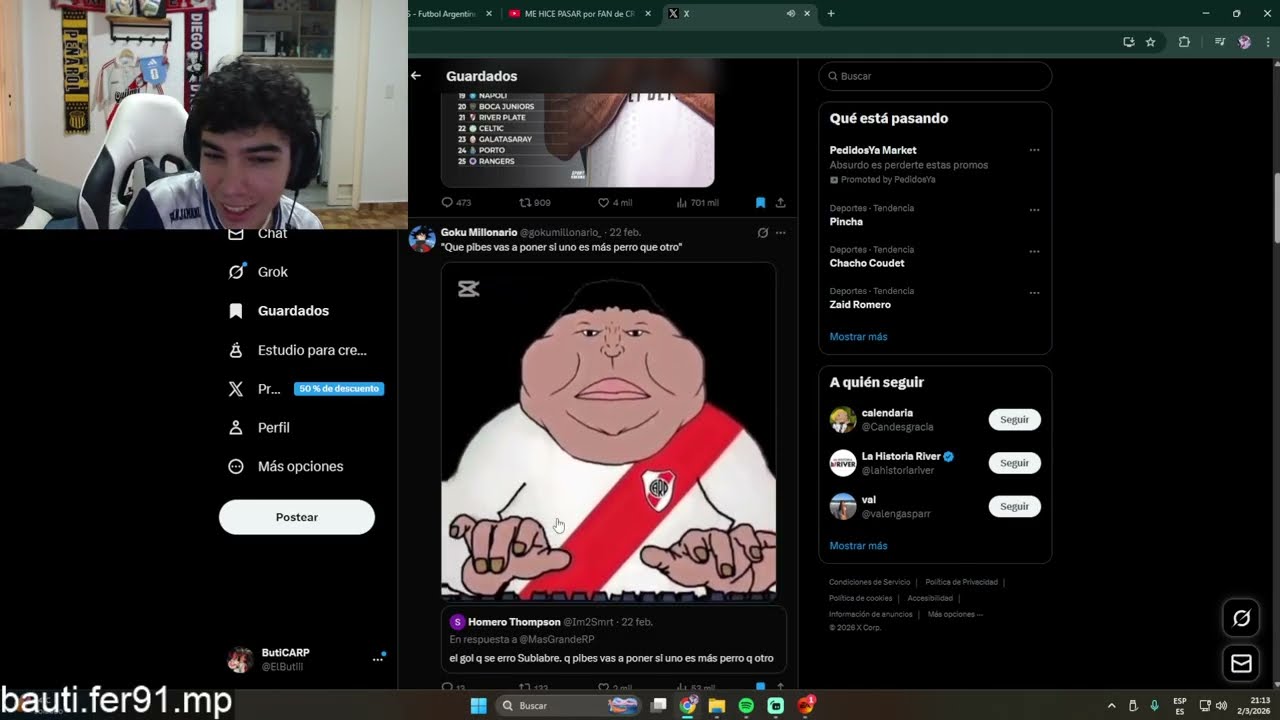
Task: Follow calendaria with the Seguir button
Action: coord(1014,420)
